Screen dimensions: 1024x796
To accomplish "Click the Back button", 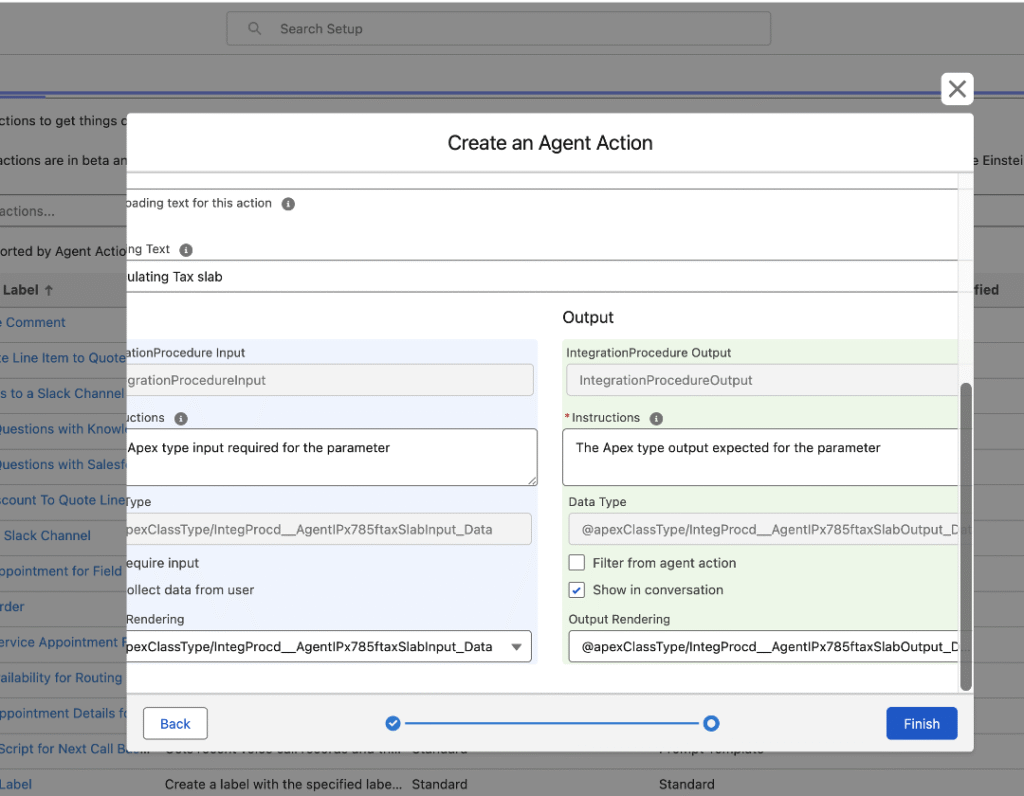I will pyautogui.click(x=175, y=724).
